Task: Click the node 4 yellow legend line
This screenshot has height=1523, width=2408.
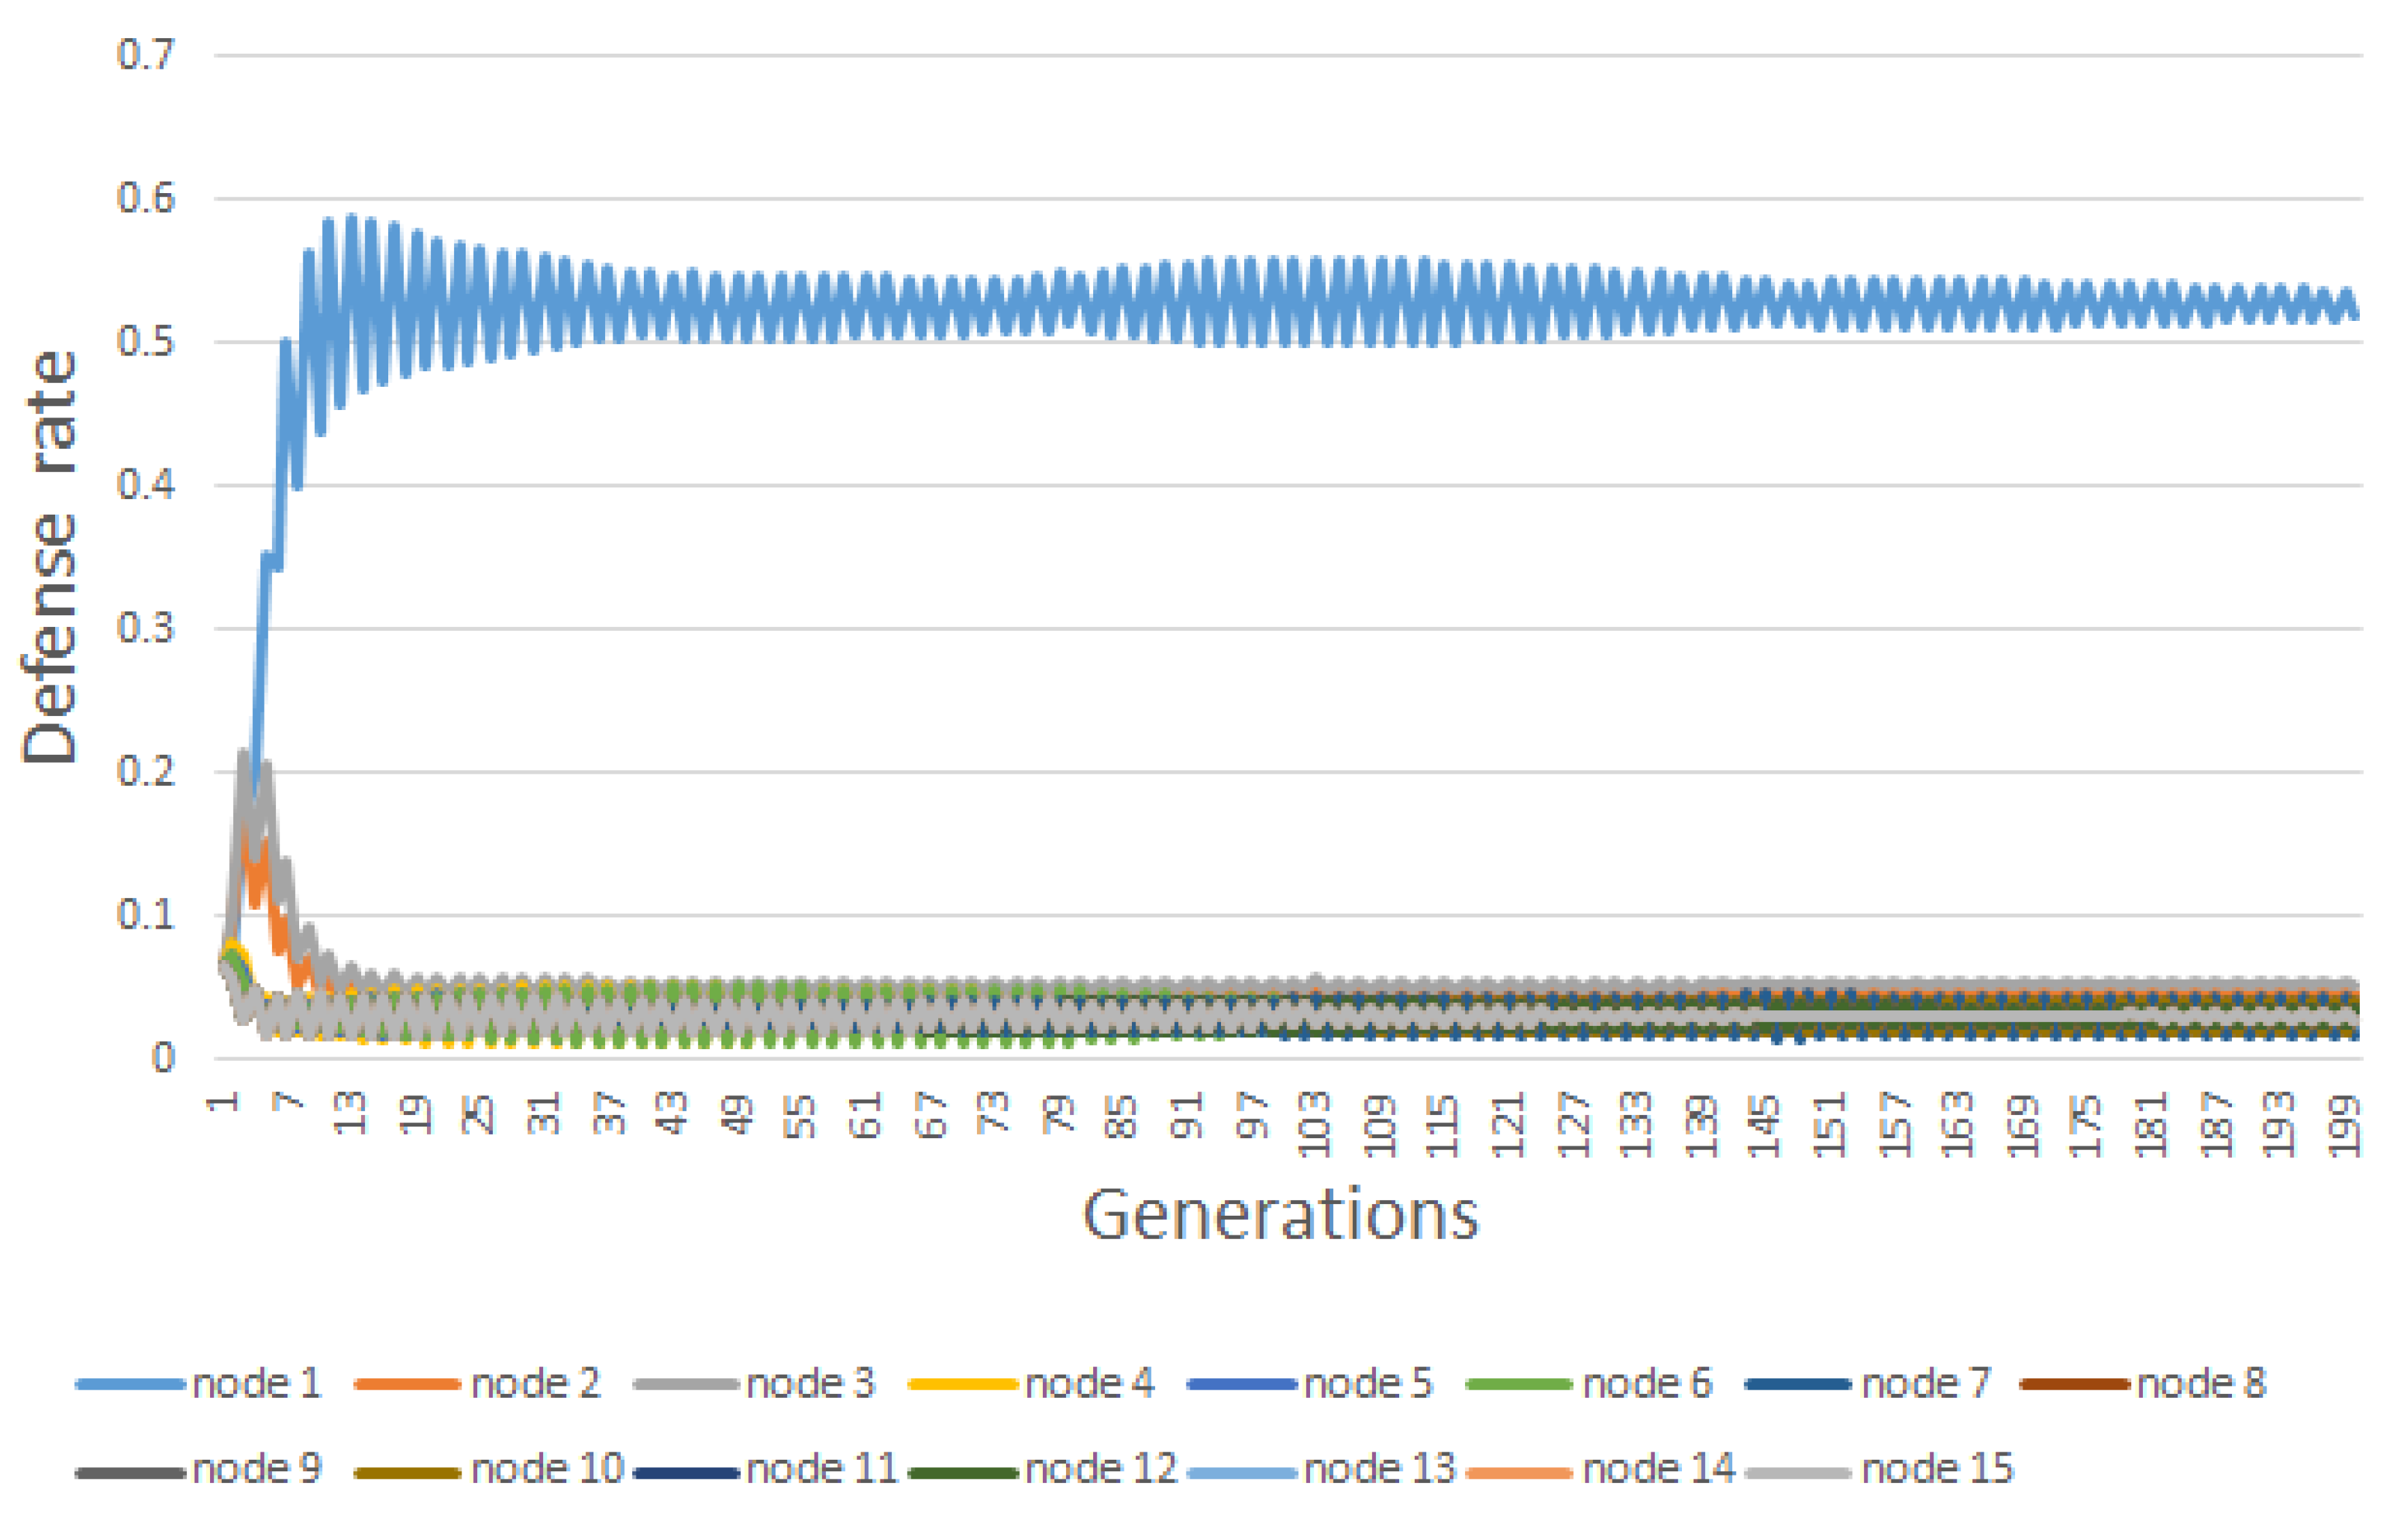Action: click(964, 1385)
